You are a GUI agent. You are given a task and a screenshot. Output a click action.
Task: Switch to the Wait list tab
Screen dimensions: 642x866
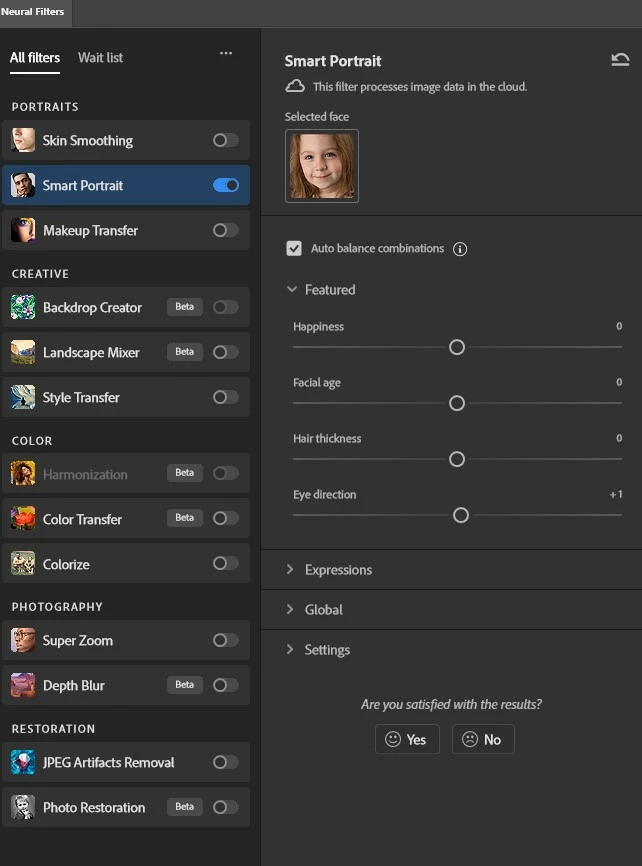click(x=101, y=57)
